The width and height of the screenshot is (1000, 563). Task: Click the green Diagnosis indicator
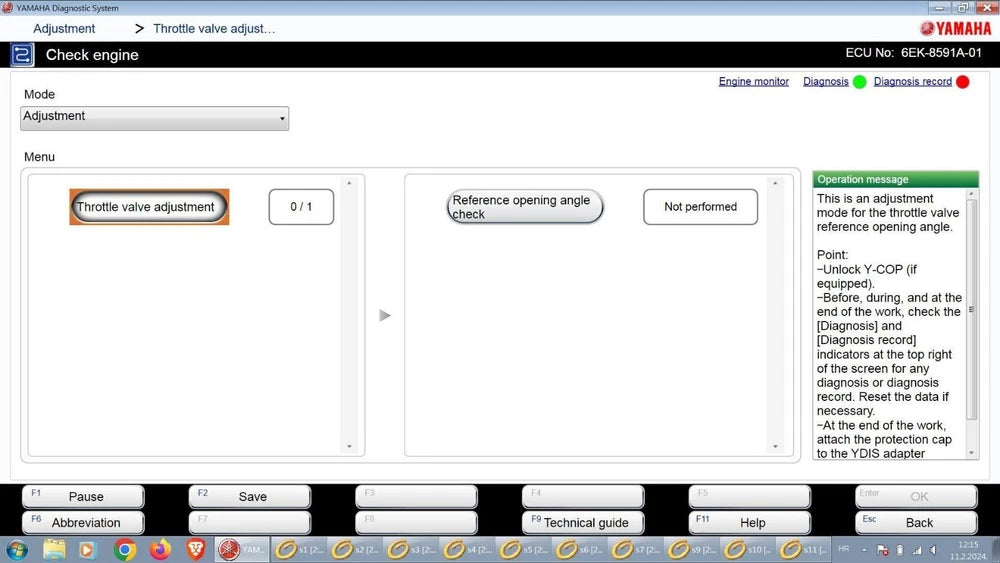pyautogui.click(x=860, y=82)
